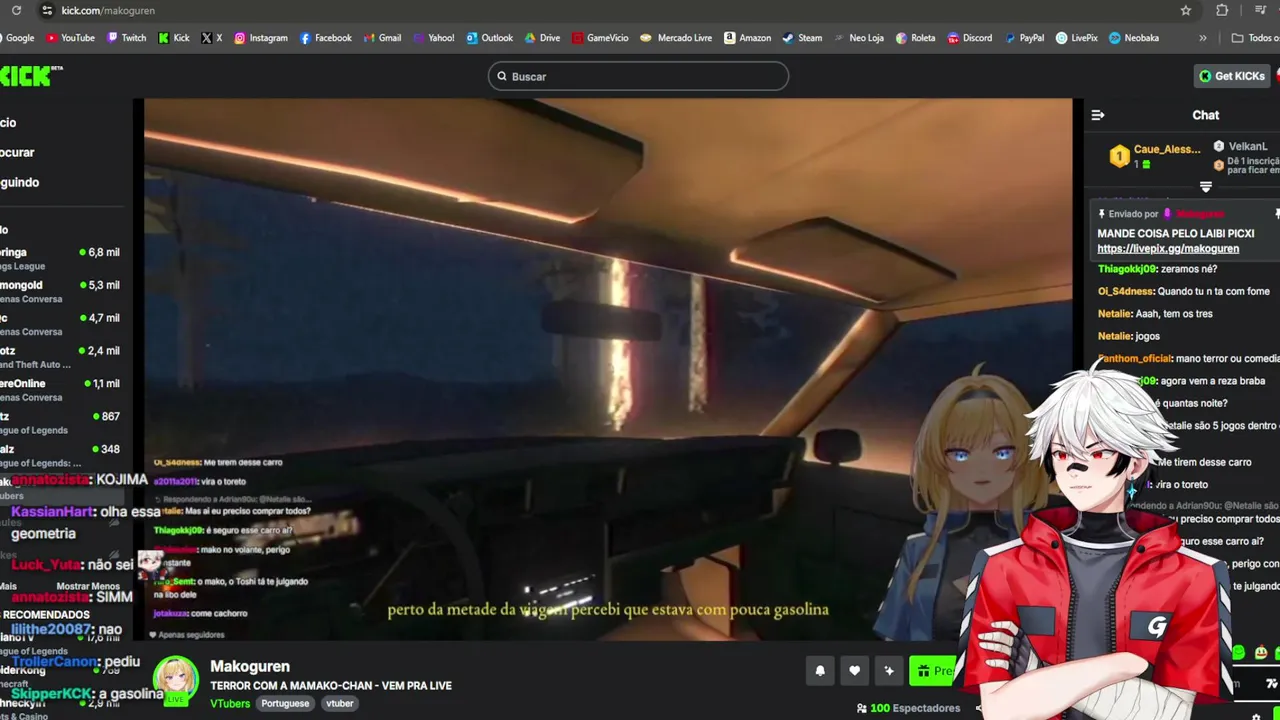The height and width of the screenshot is (720, 1280).
Task: Open the Drive bookmark
Action: coord(542,38)
